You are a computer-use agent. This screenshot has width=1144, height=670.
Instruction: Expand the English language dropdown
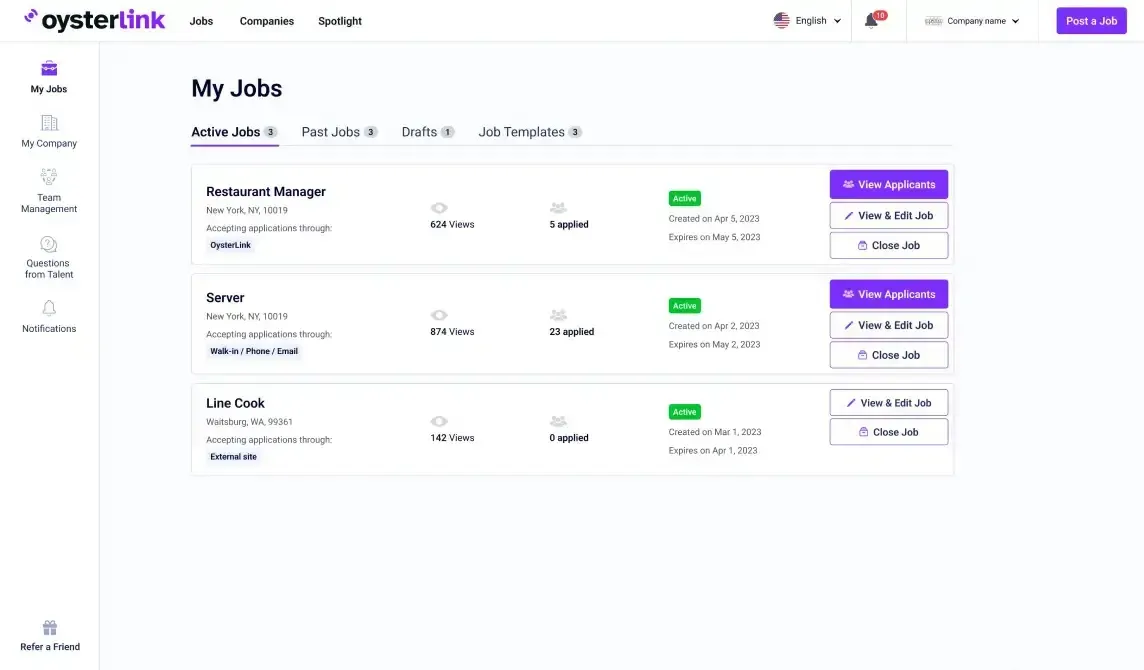808,21
